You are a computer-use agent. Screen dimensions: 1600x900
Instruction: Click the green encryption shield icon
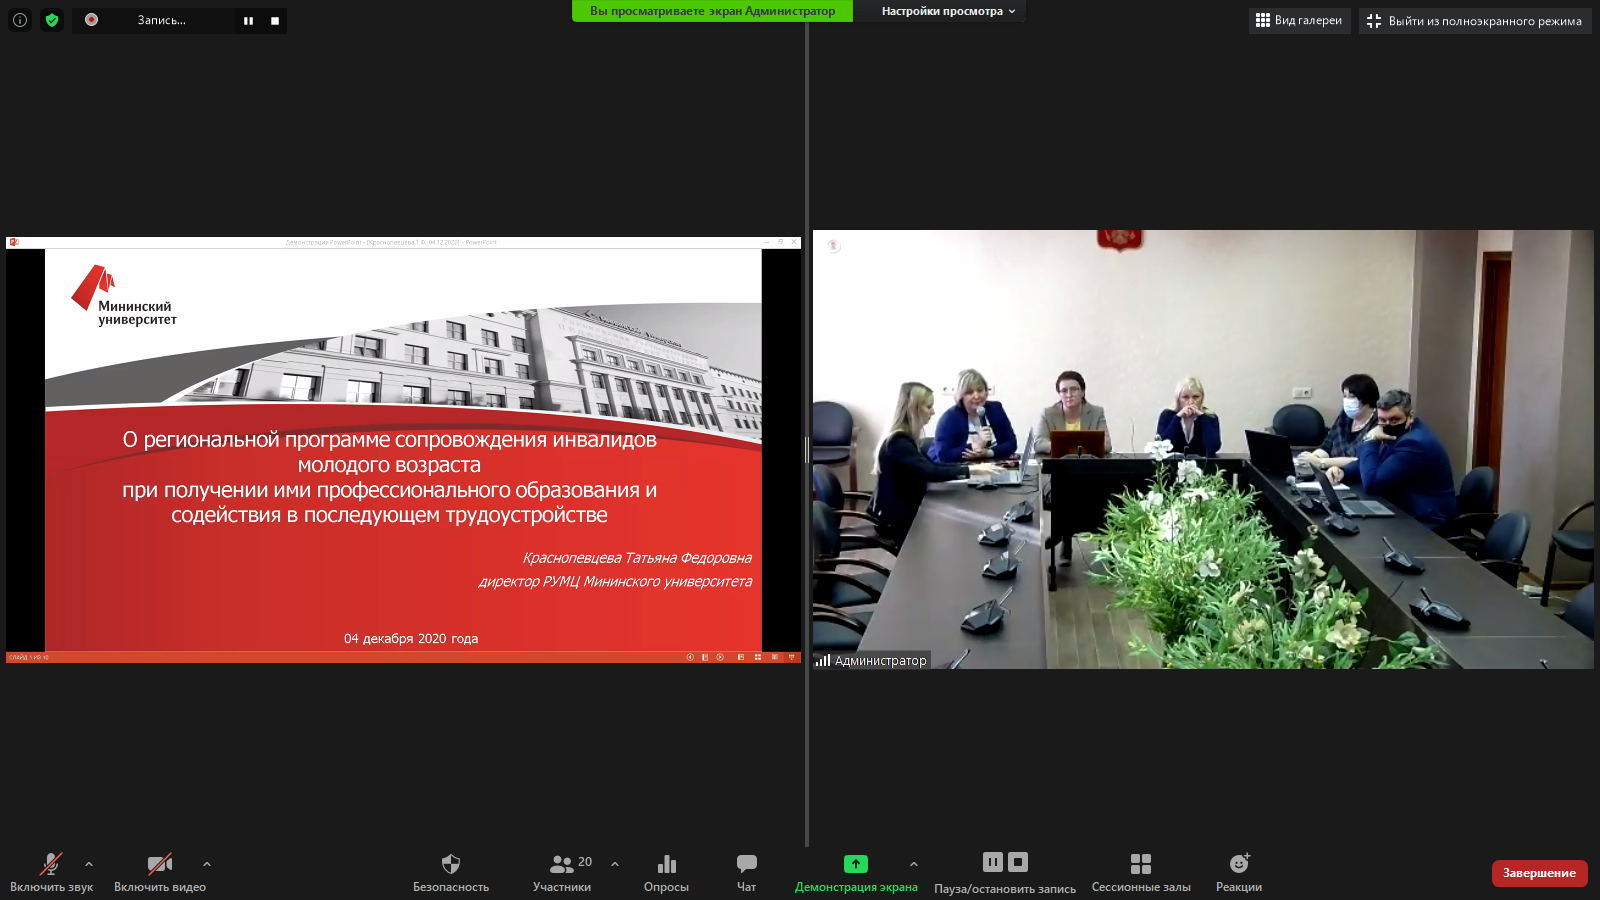click(x=52, y=20)
